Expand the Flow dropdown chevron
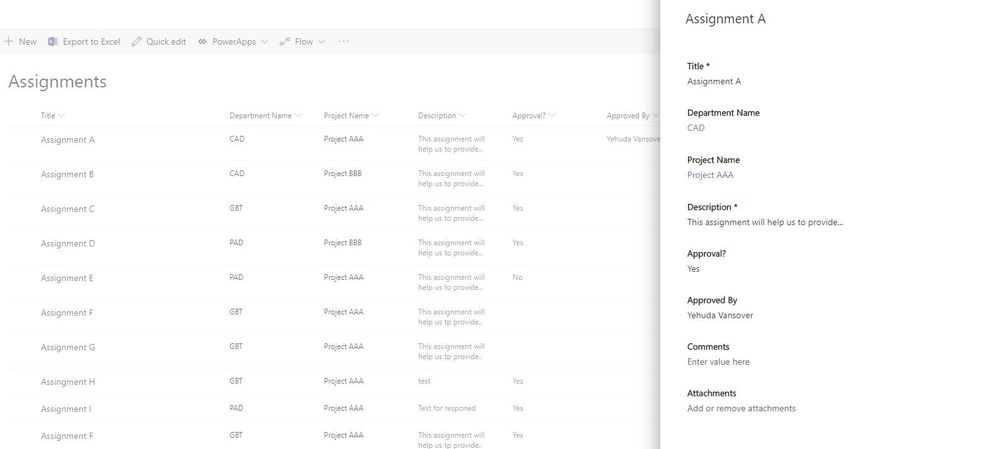This screenshot has width=998, height=449. pyautogui.click(x=321, y=42)
